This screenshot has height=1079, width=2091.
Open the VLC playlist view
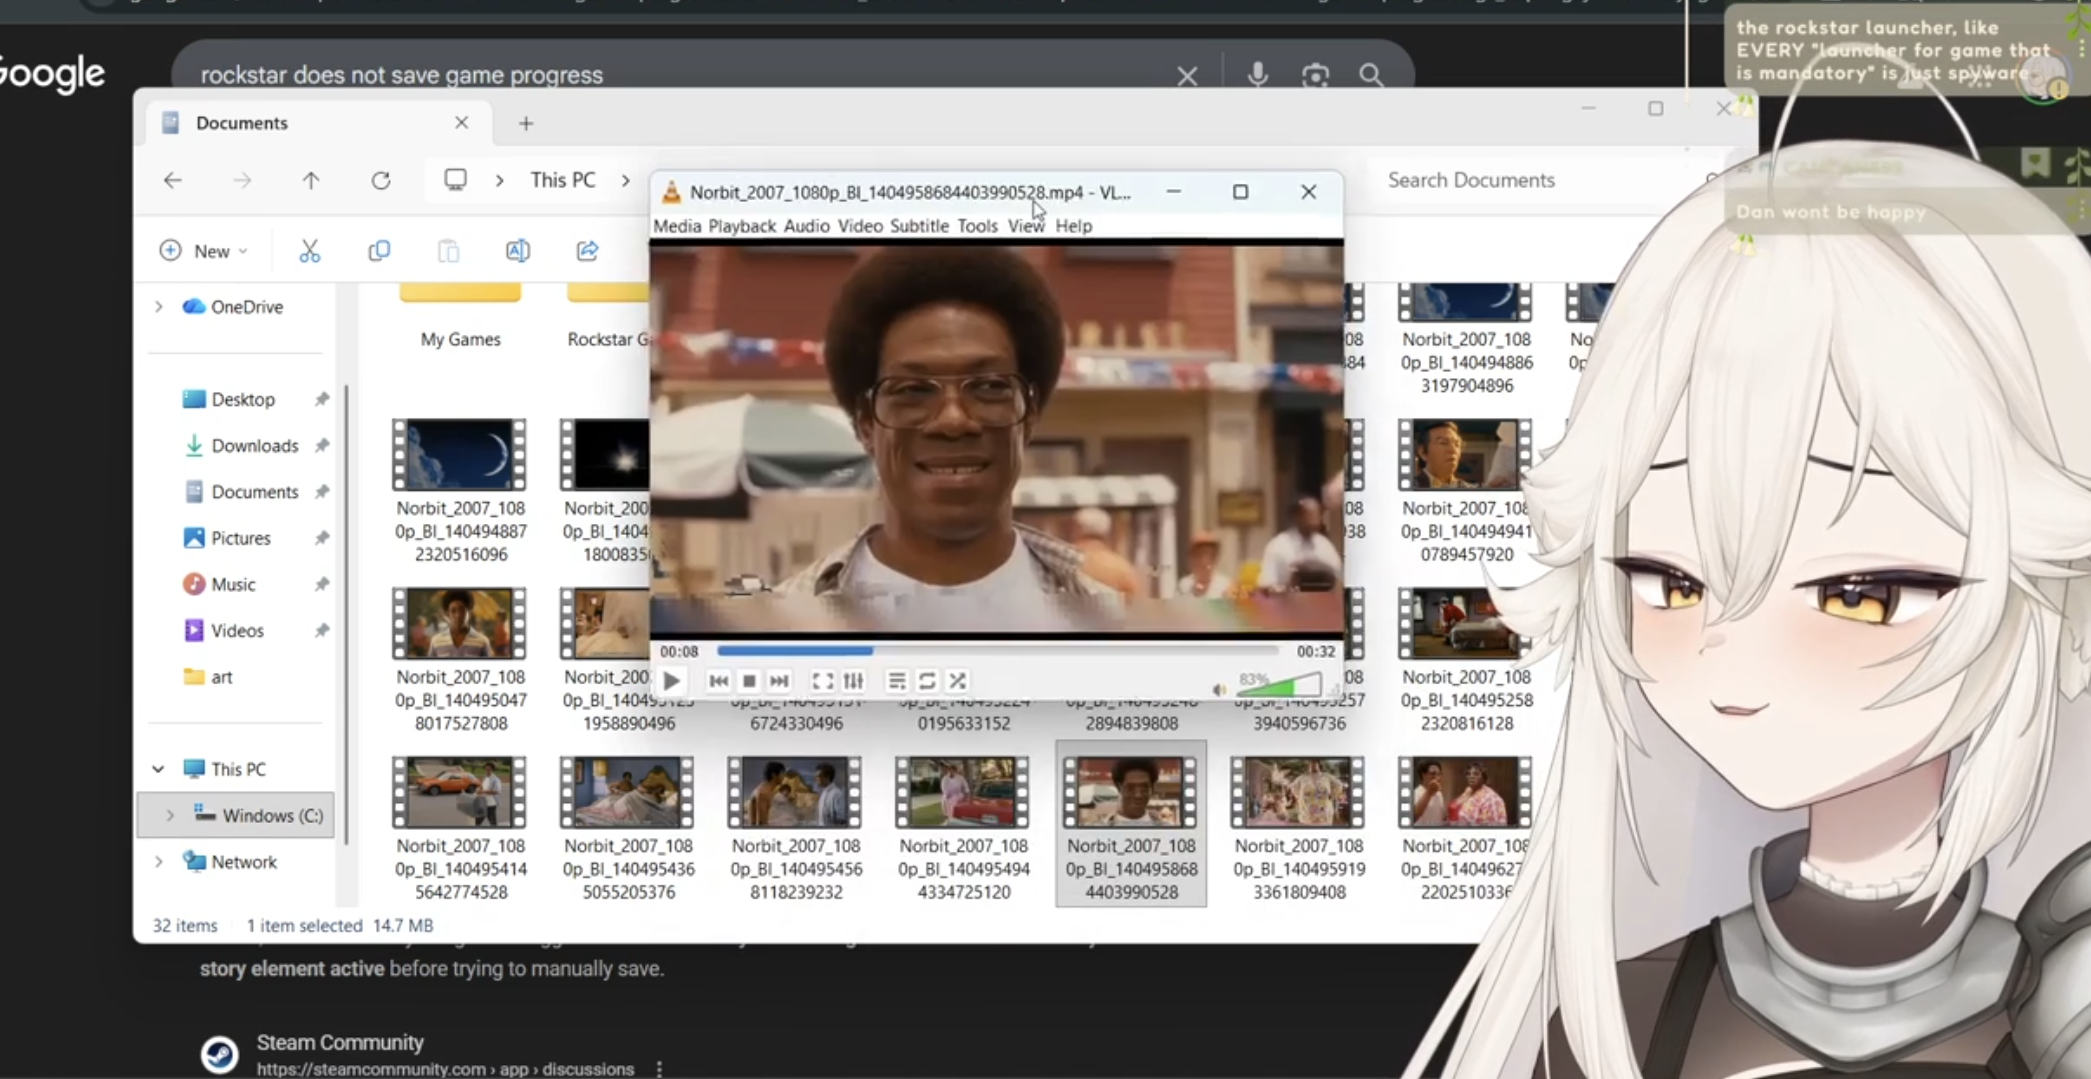[897, 681]
